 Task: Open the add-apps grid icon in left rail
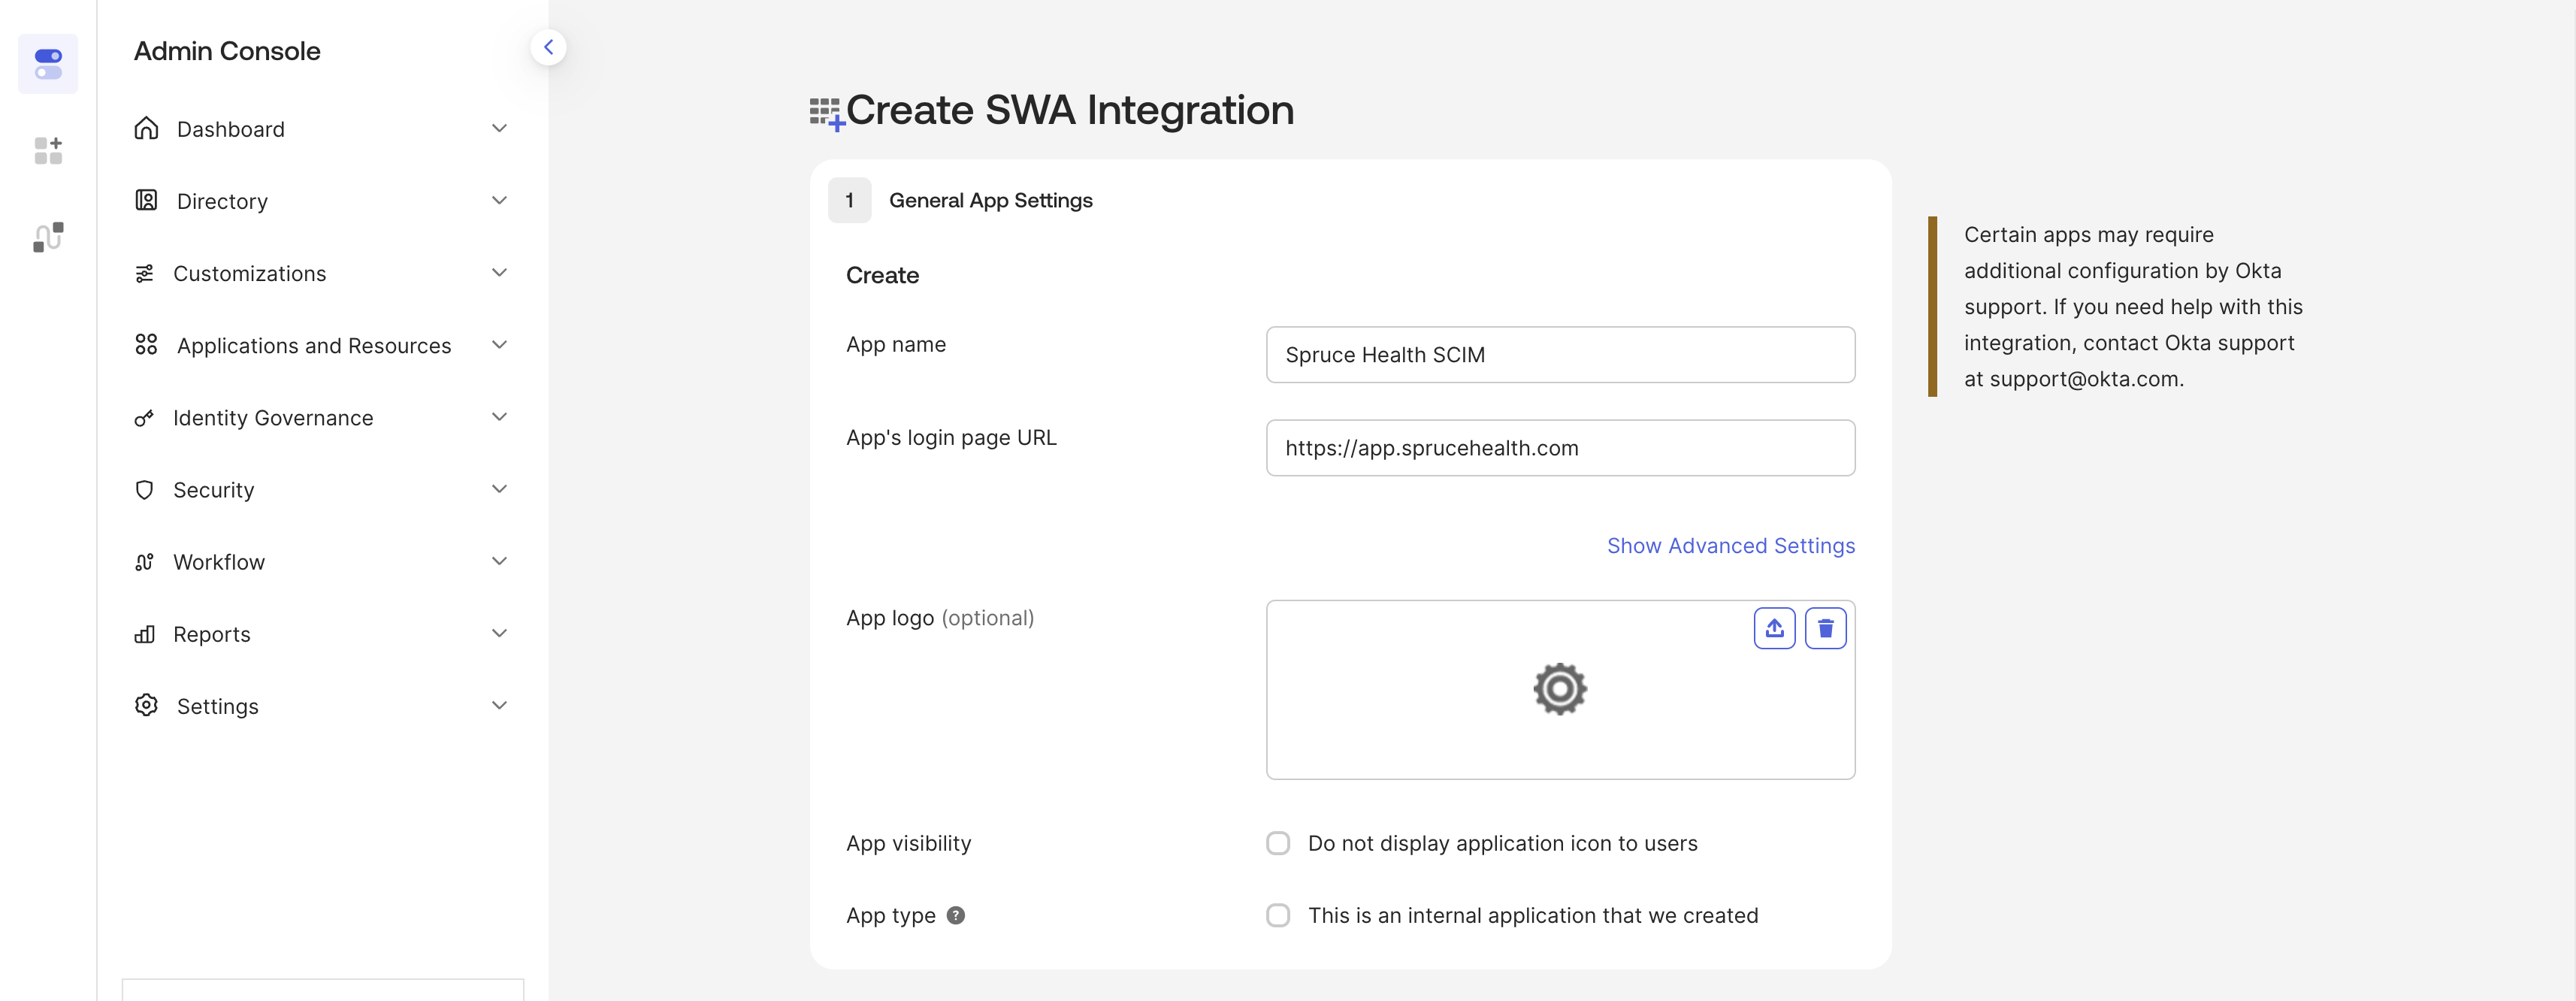click(x=48, y=150)
